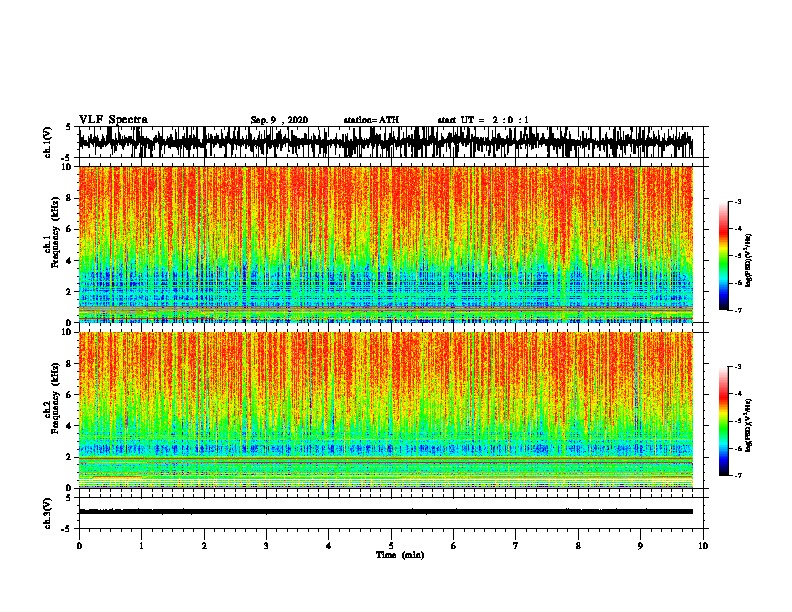
Task: Select the "Time (min)" axis label
Action: point(400,555)
